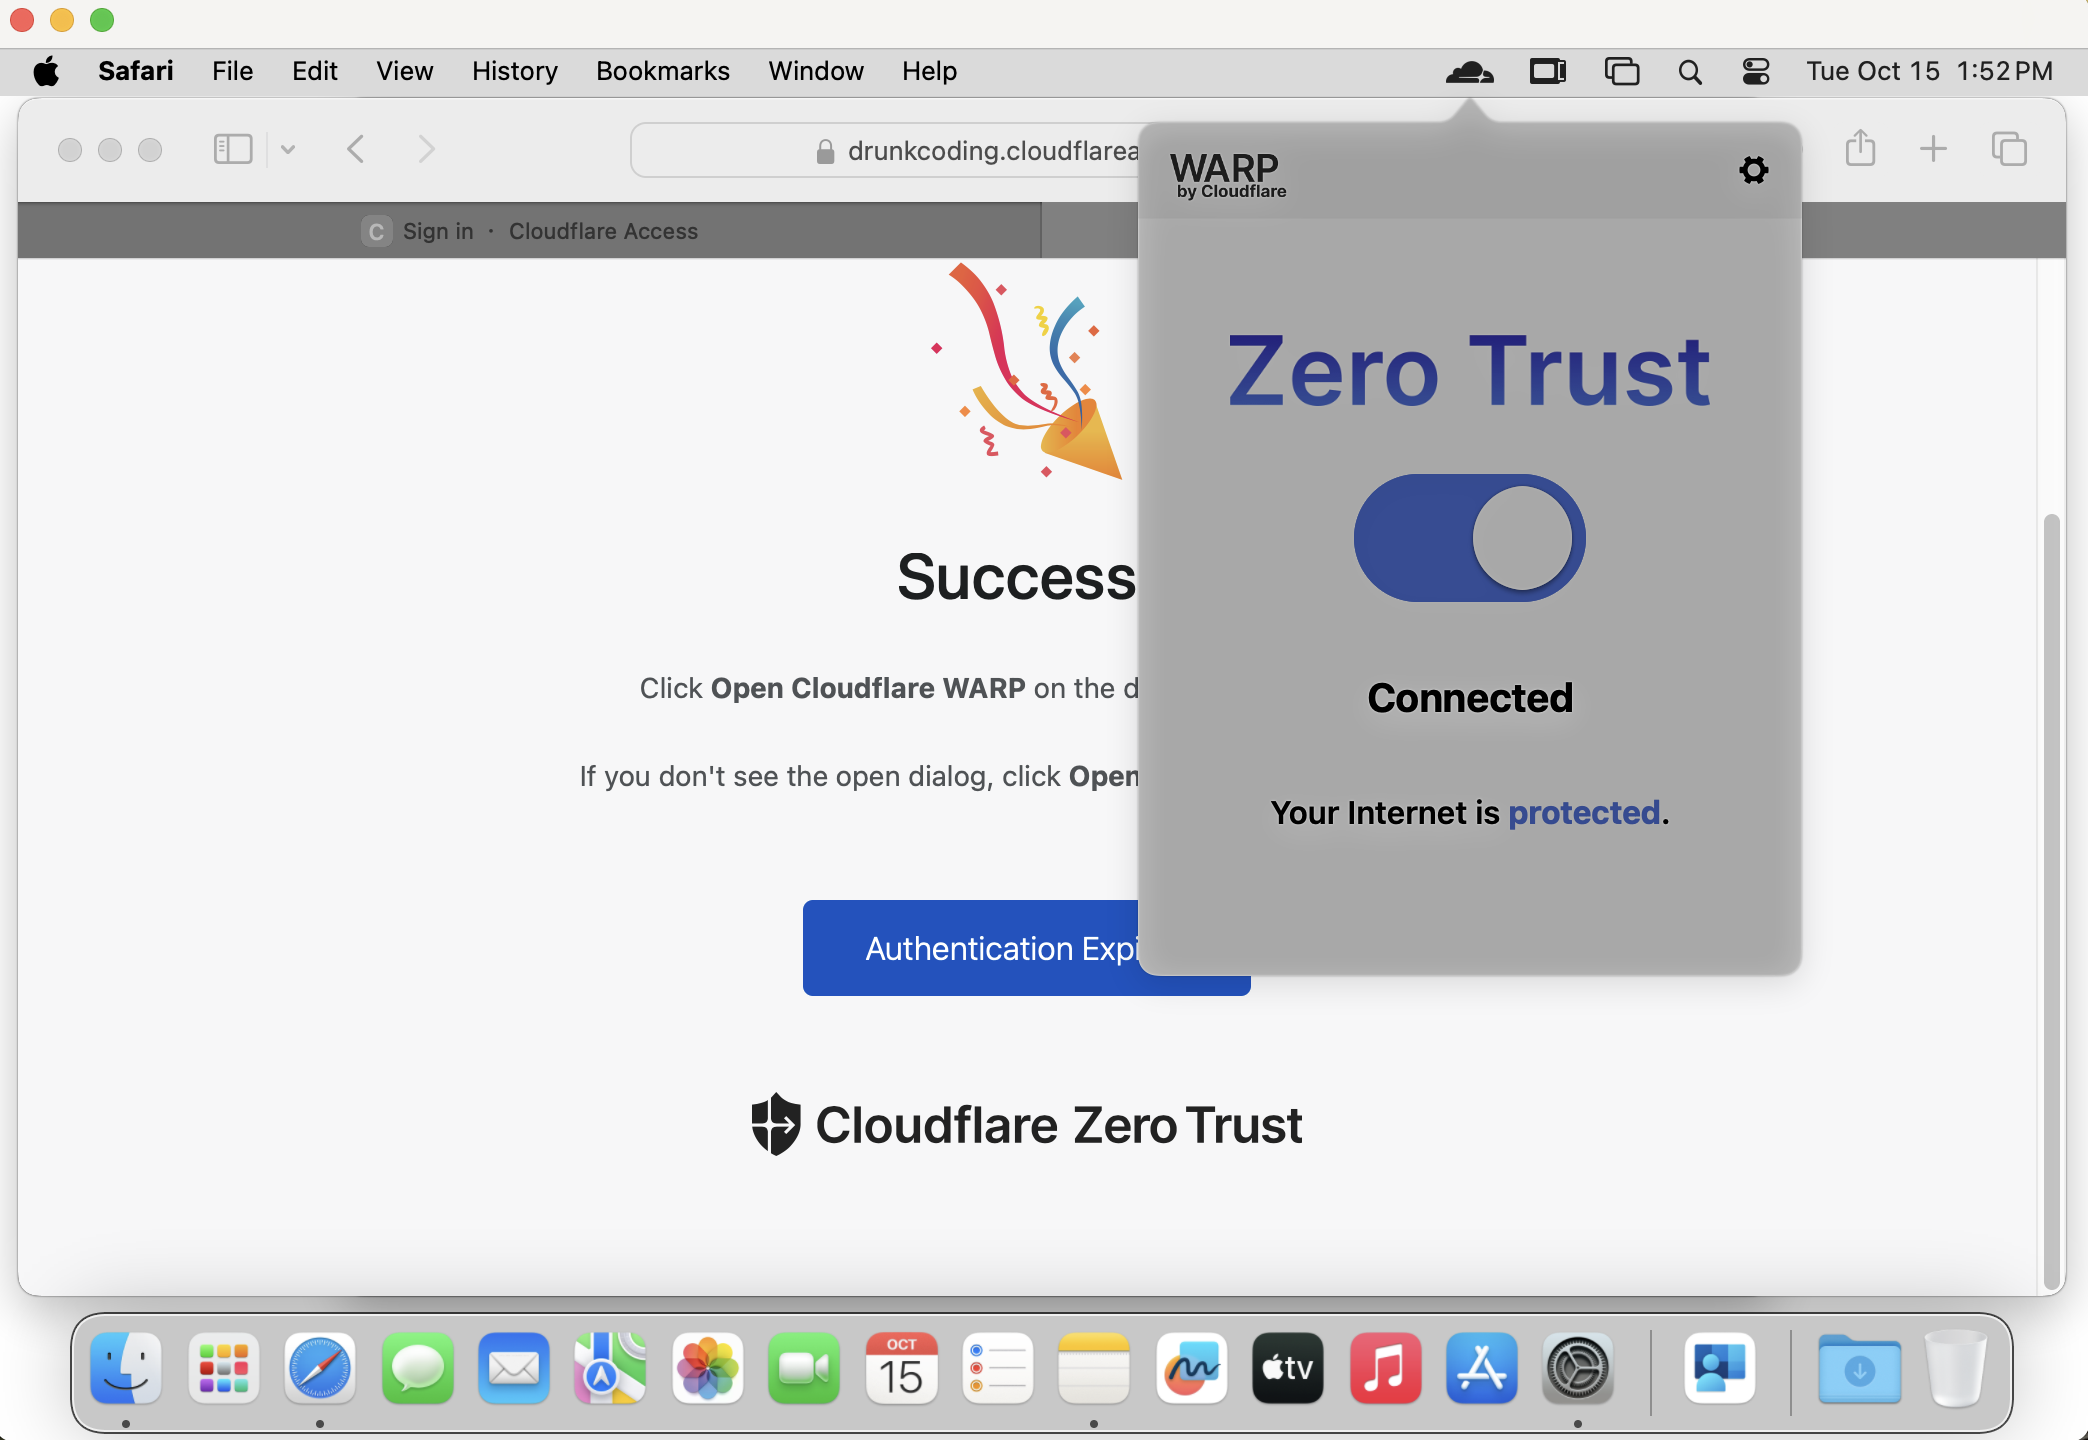The width and height of the screenshot is (2088, 1440).
Task: Open Photos from the Dock
Action: [707, 1368]
